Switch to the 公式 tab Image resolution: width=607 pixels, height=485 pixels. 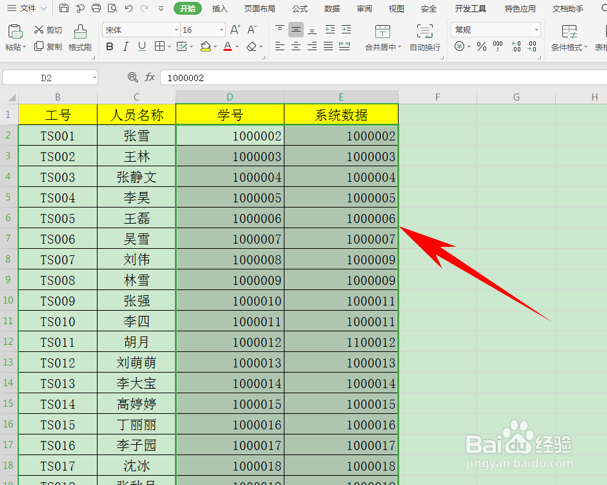click(x=300, y=9)
